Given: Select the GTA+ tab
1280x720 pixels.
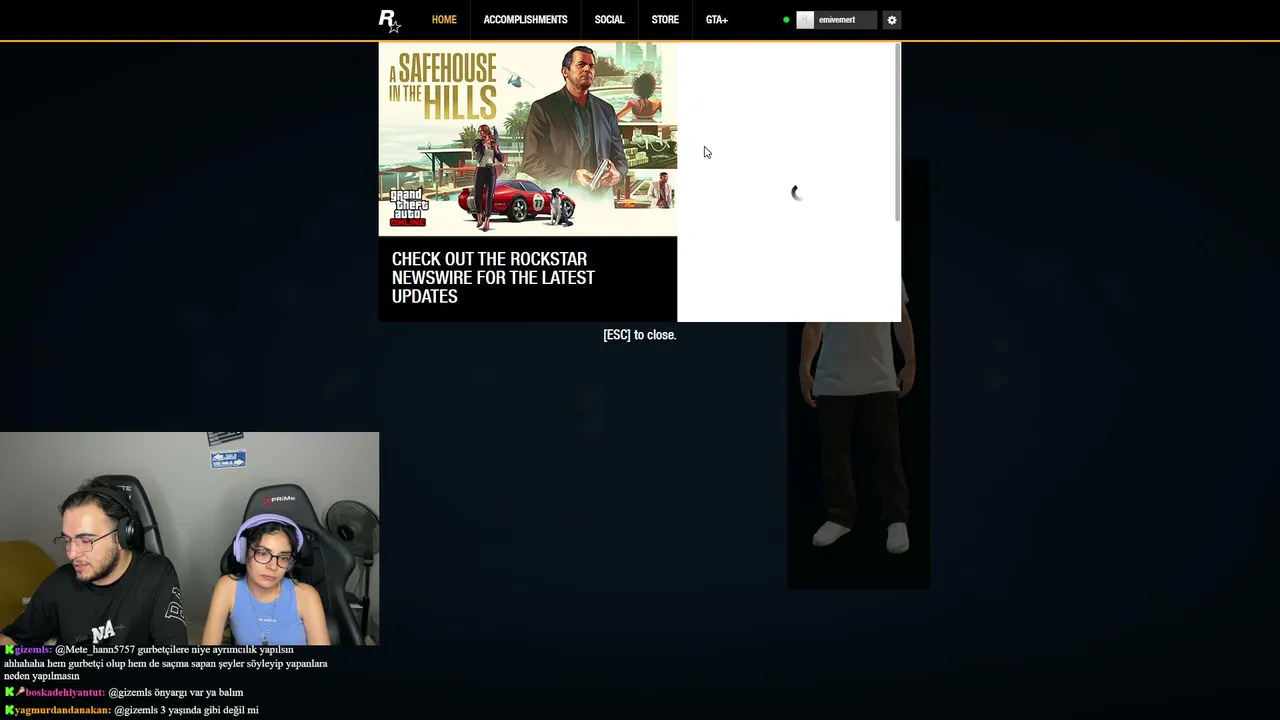Looking at the screenshot, I should 717,20.
